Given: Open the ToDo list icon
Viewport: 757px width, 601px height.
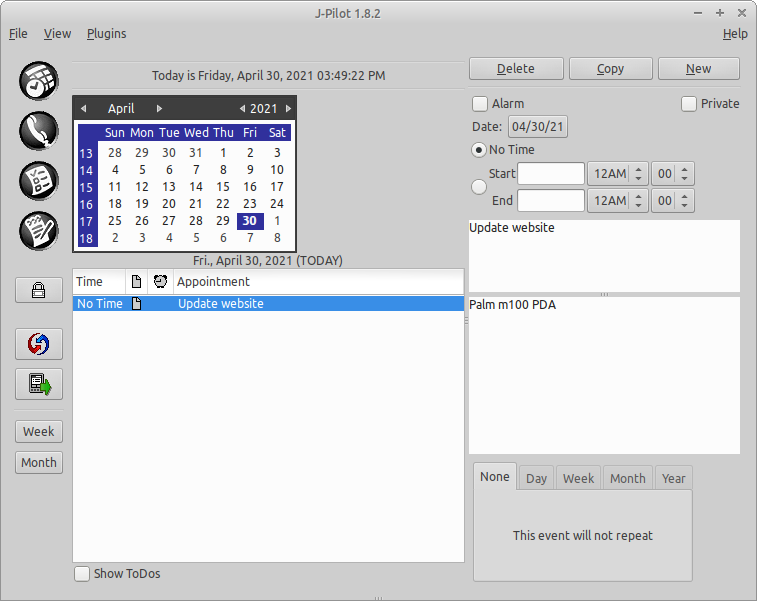Looking at the screenshot, I should pos(39,181).
